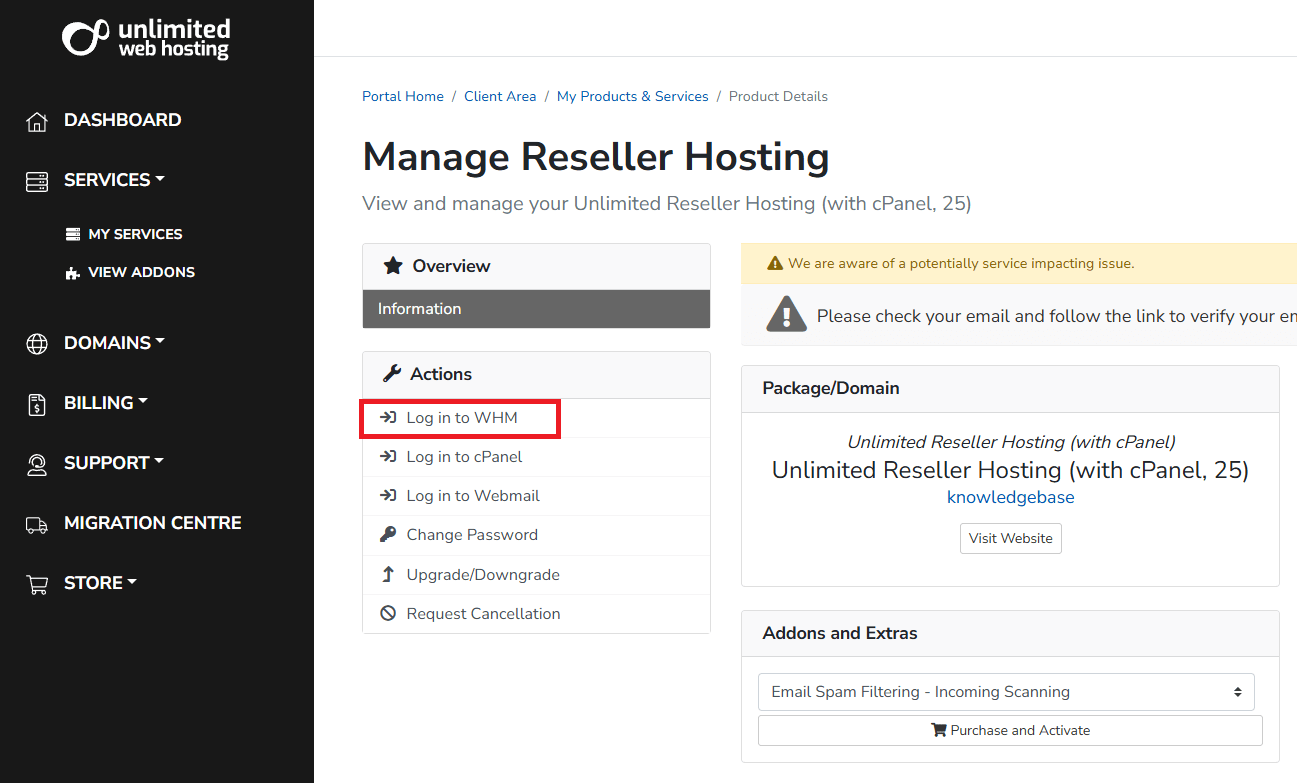This screenshot has height=783, width=1297.
Task: Click the Purchase and Activate button
Action: [1010, 730]
